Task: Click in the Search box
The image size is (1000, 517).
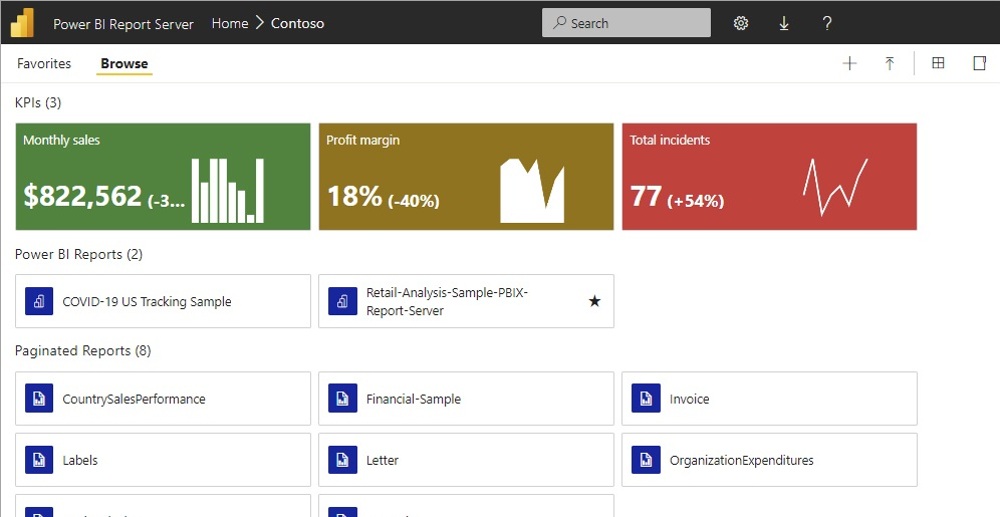Action: [626, 23]
